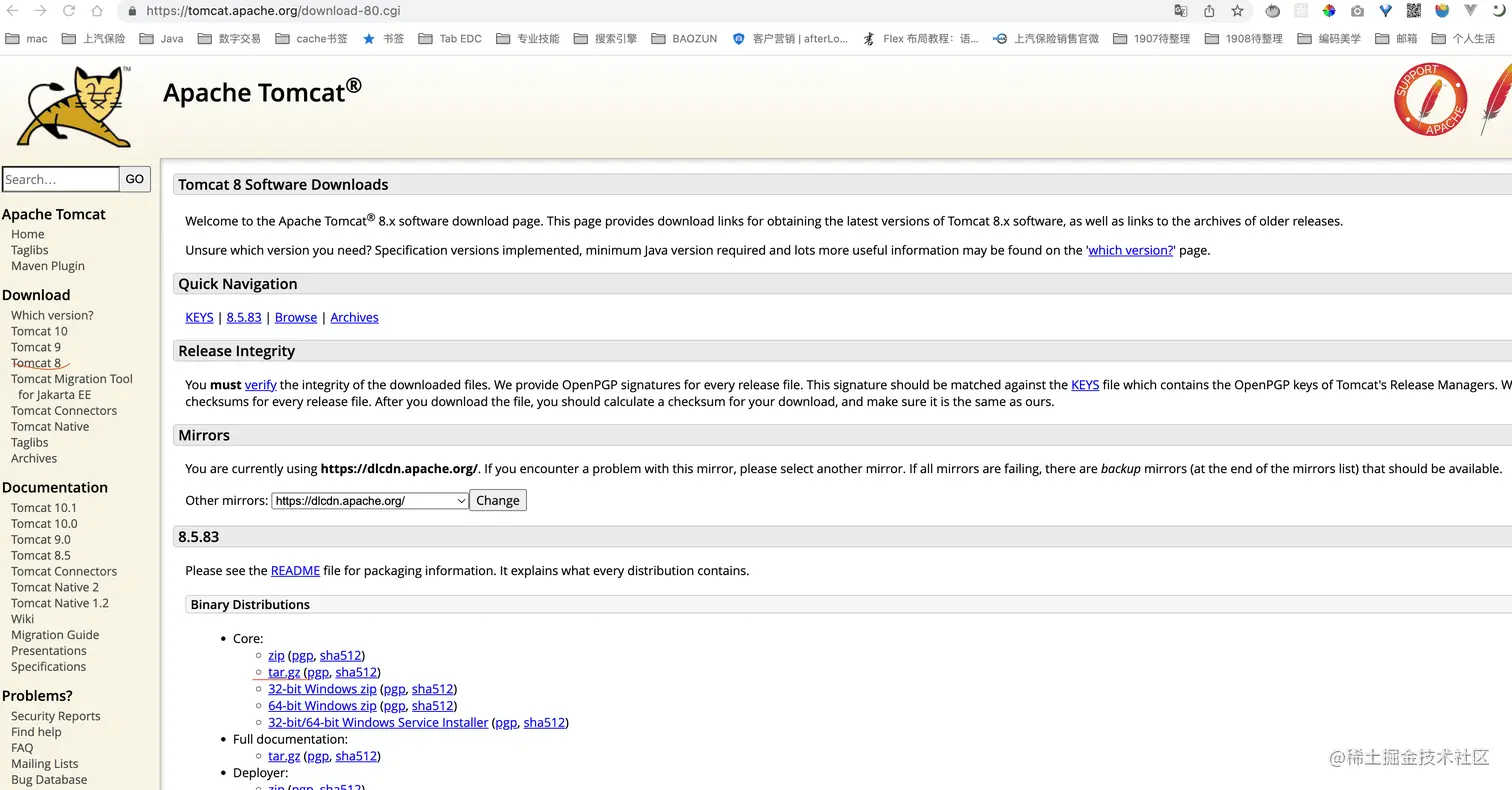Download the Core tar.gz distribution

click(284, 673)
